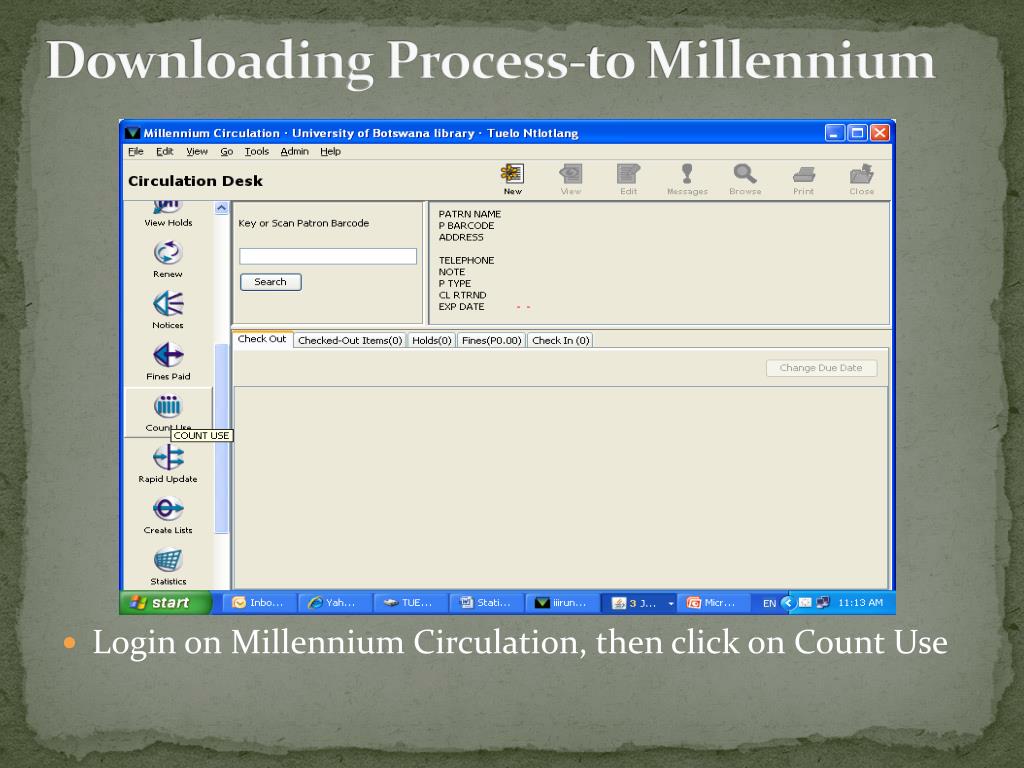
Task: Open View Holds in the sidebar
Action: (168, 215)
